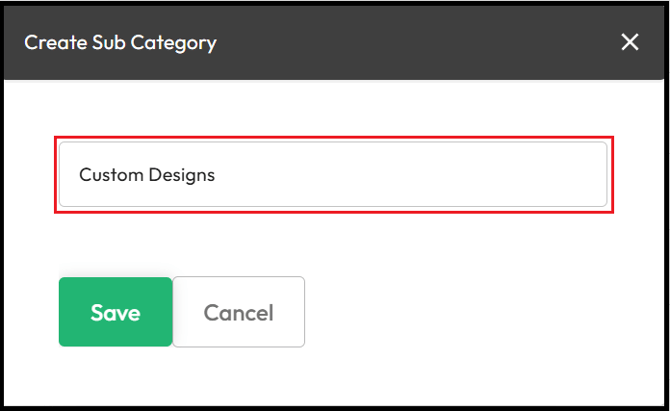670x411 pixels.
Task: Save the new sub category
Action: pos(116,312)
